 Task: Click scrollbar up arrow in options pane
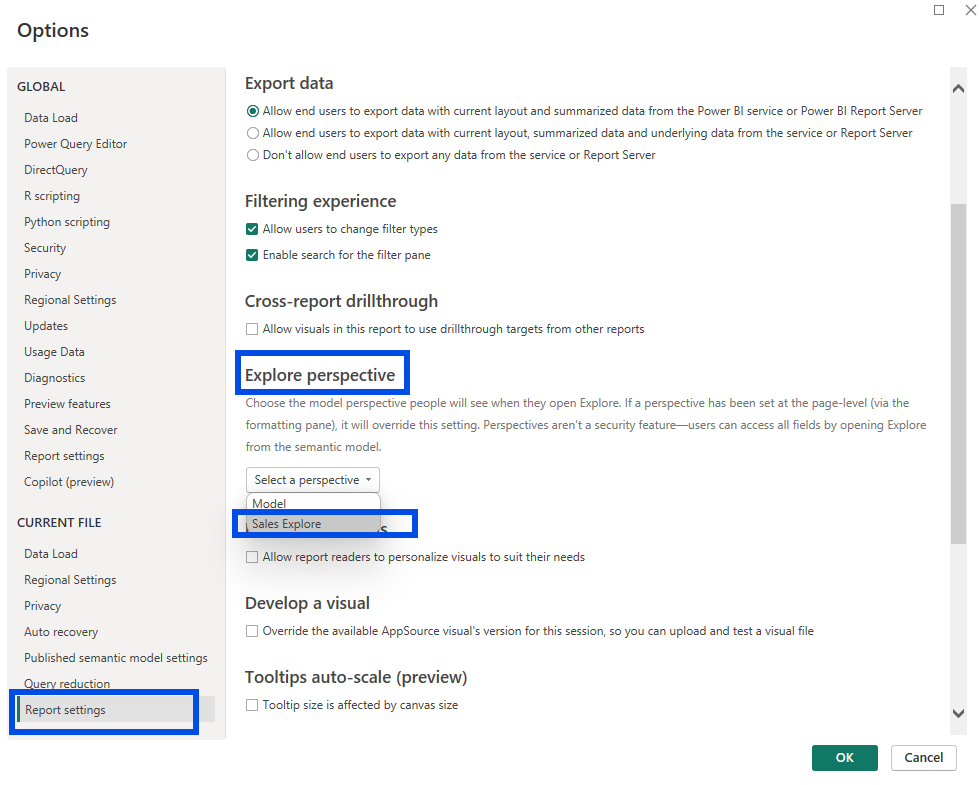[x=958, y=89]
